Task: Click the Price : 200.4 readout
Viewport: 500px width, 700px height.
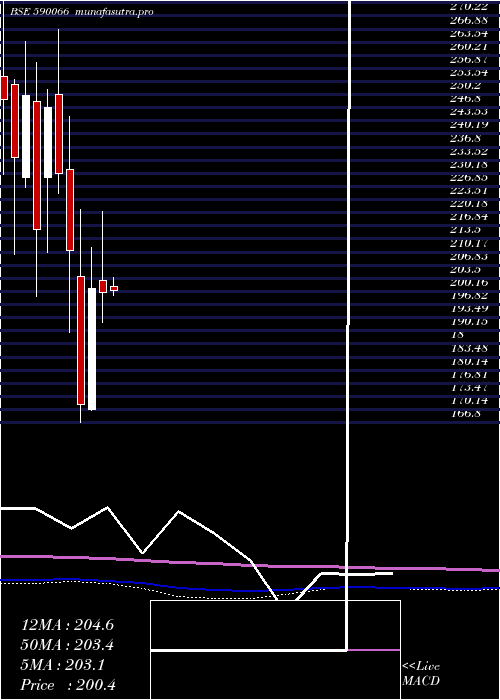Action: point(68,685)
